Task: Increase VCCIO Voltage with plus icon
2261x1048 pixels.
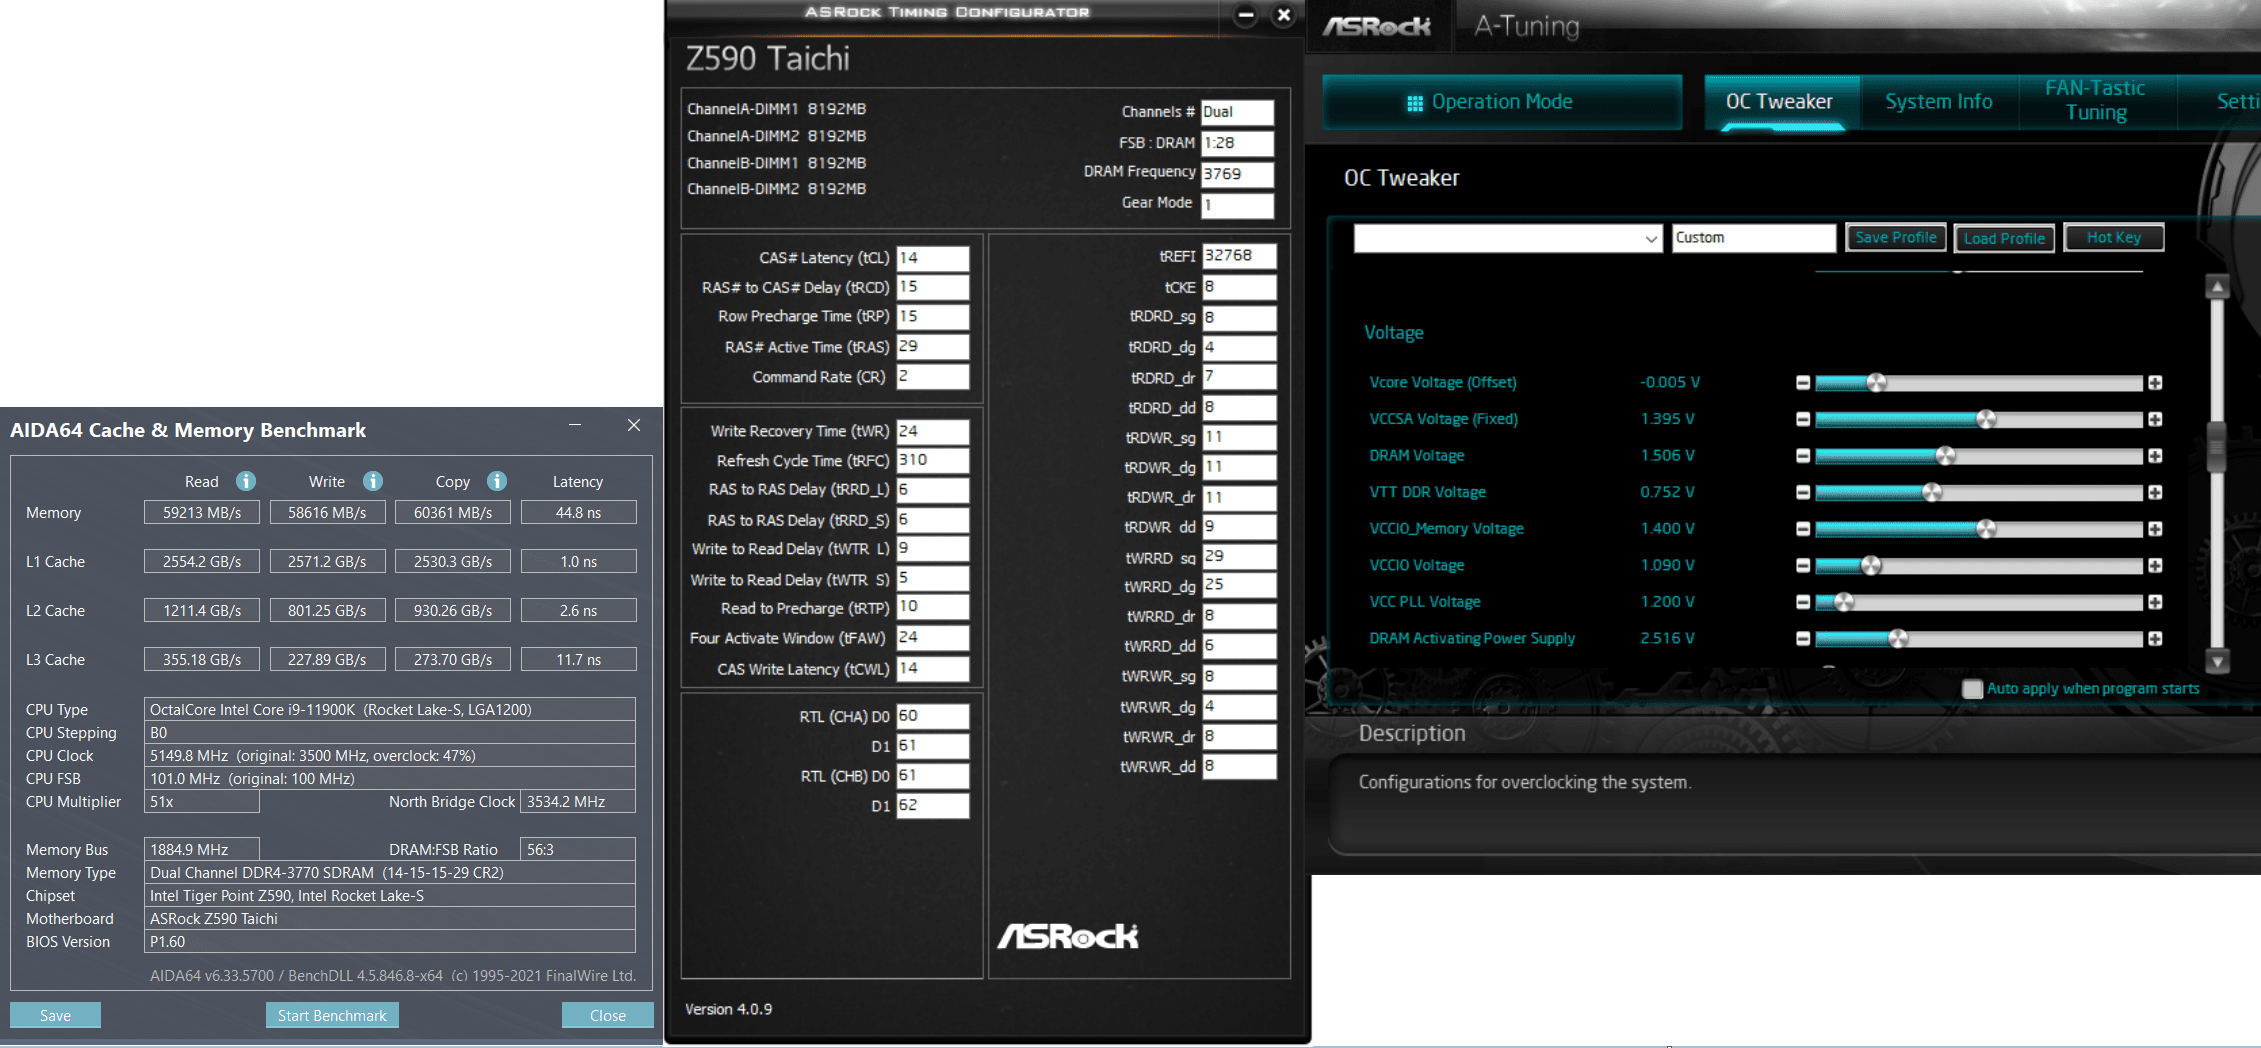Action: point(2155,566)
